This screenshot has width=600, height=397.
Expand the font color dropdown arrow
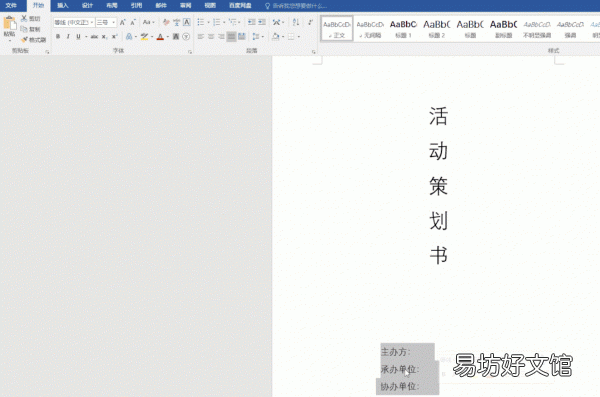click(168, 37)
